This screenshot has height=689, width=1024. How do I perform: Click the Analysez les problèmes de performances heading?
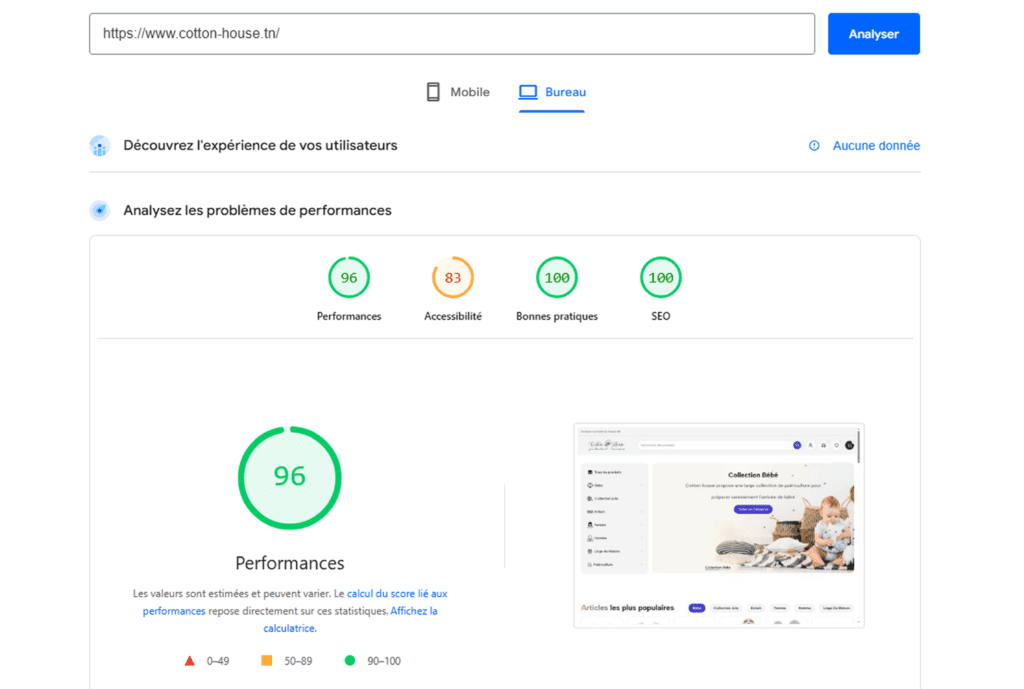pyautogui.click(x=257, y=210)
